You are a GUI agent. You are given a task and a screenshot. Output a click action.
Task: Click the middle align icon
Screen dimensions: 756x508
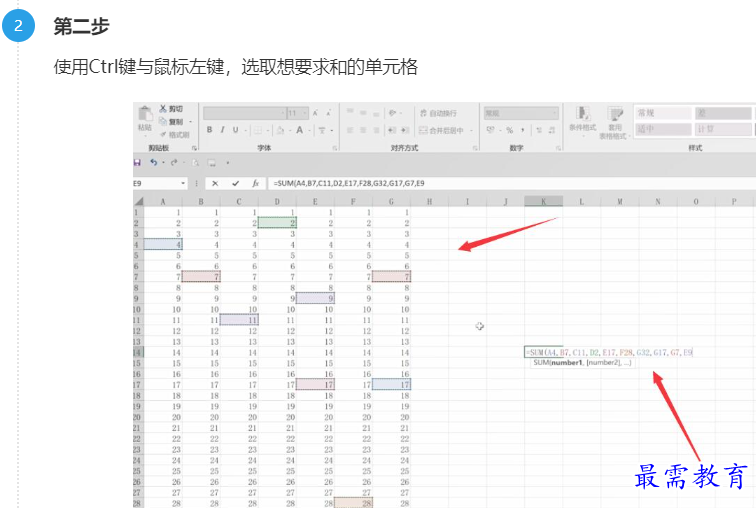pyautogui.click(x=363, y=113)
